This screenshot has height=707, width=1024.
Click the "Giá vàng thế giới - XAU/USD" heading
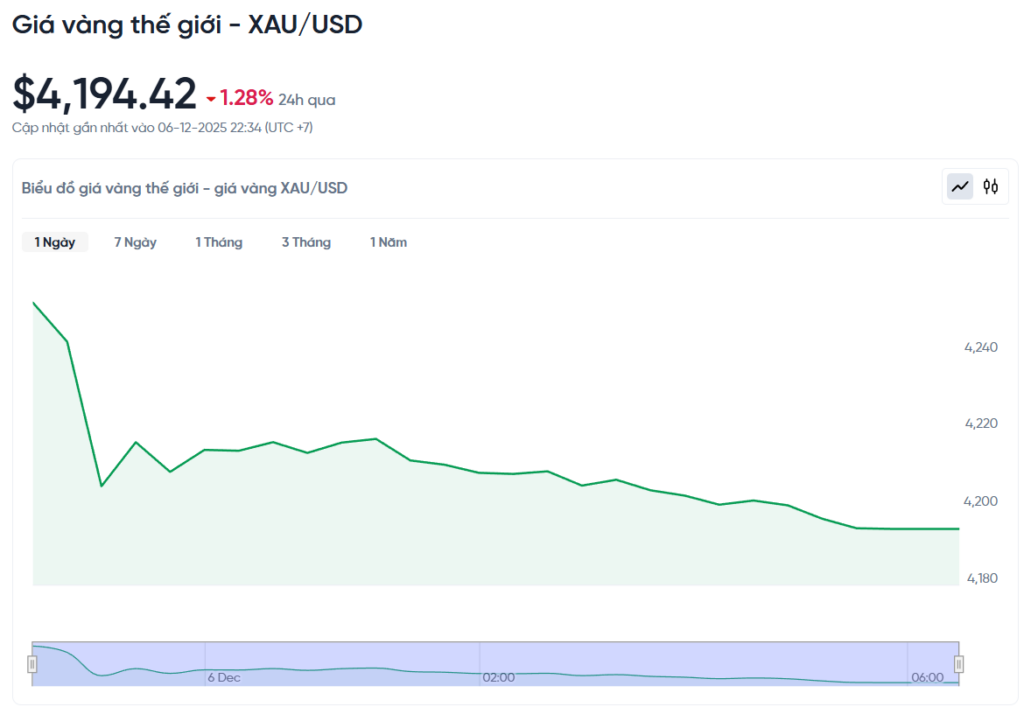coord(187,26)
